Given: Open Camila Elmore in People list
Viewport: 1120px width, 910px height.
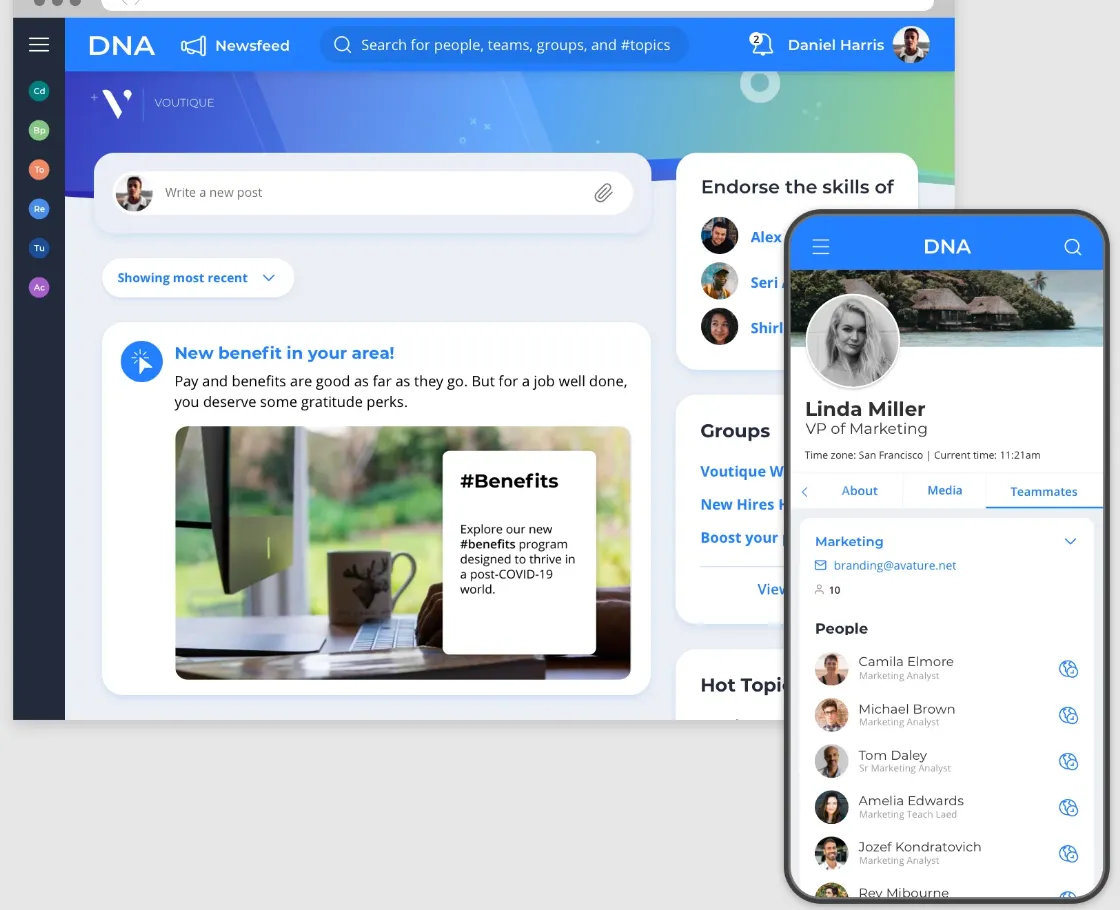Looking at the screenshot, I should coord(906,662).
